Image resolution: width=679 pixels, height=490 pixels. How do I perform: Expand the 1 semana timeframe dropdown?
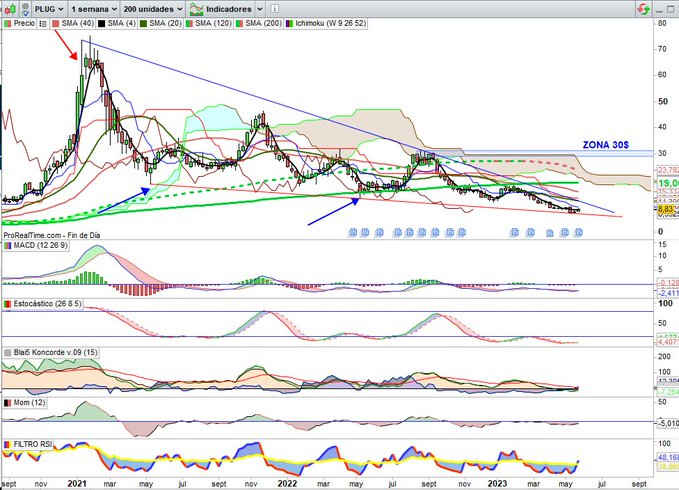(x=94, y=9)
